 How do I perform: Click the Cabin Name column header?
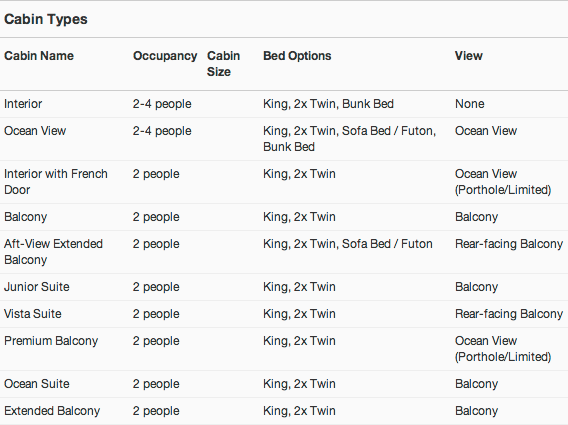[x=39, y=56]
